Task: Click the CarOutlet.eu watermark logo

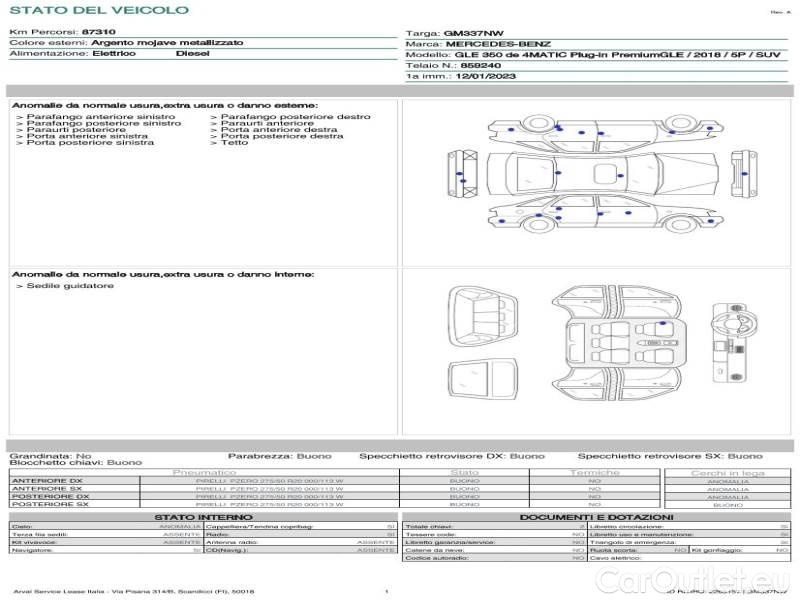Action: coord(693,580)
